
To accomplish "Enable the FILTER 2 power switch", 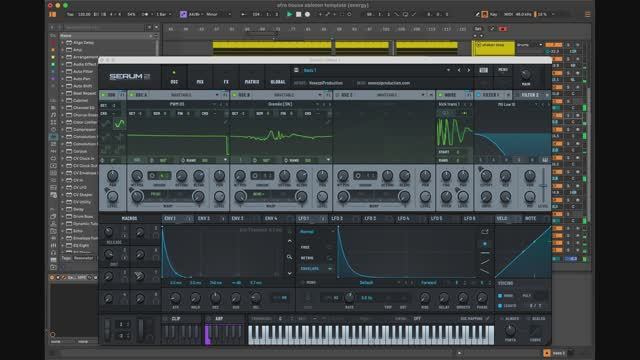I will (x=517, y=95).
